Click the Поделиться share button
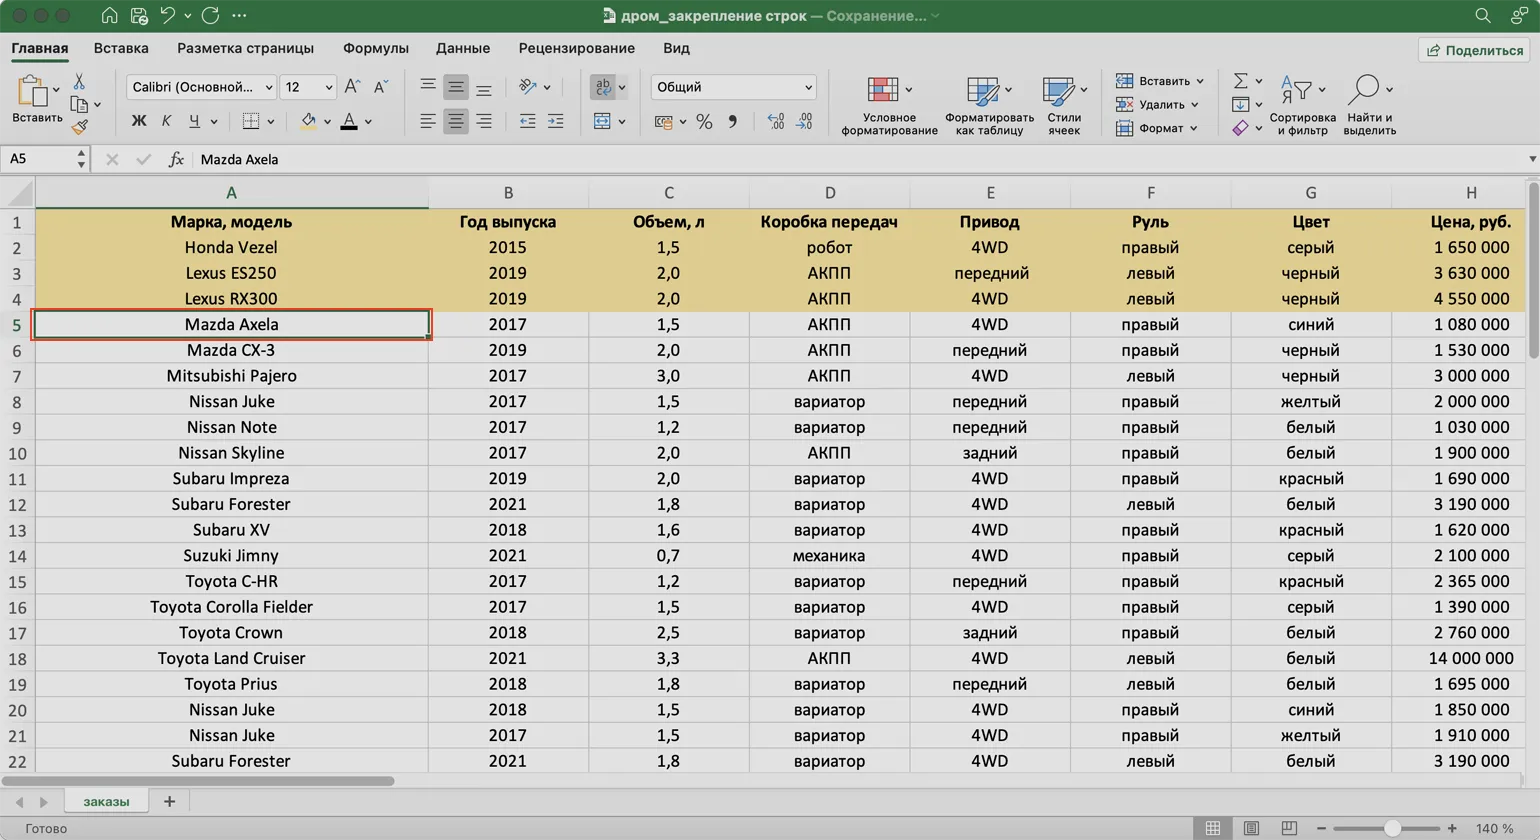Viewport: 1540px width, 840px height. [x=1475, y=50]
